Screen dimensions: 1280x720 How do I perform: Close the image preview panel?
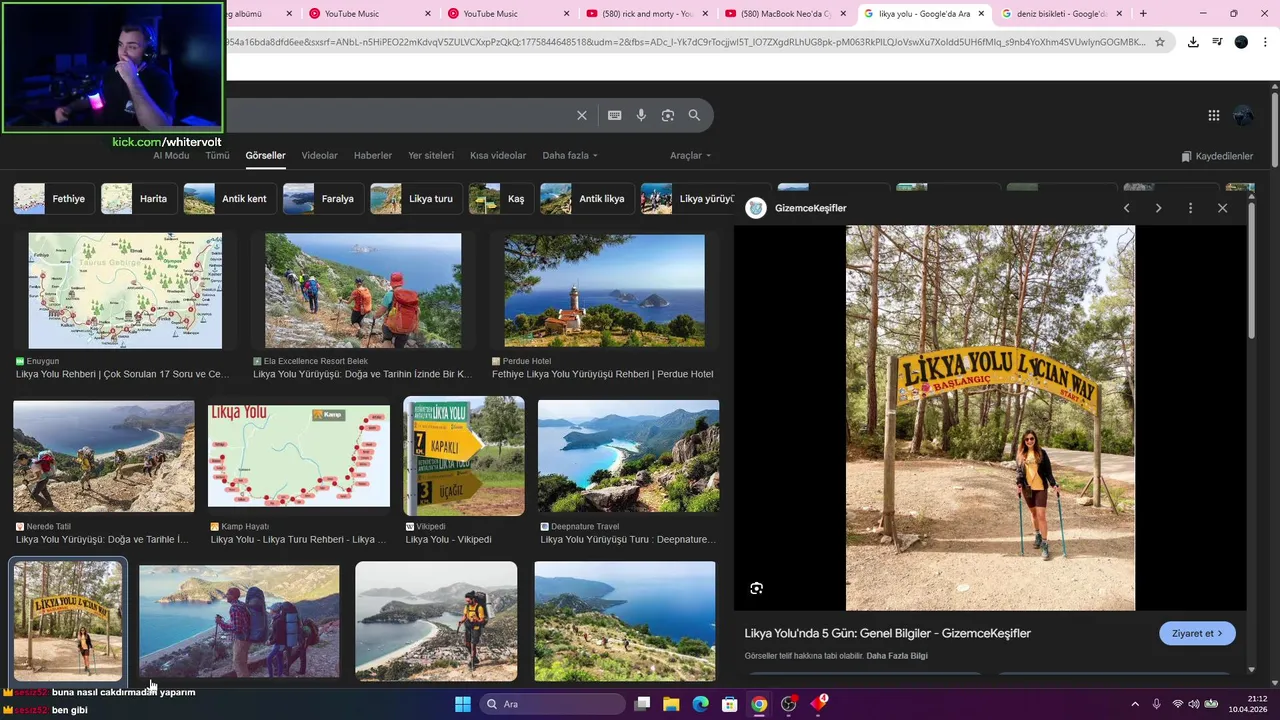(1222, 208)
